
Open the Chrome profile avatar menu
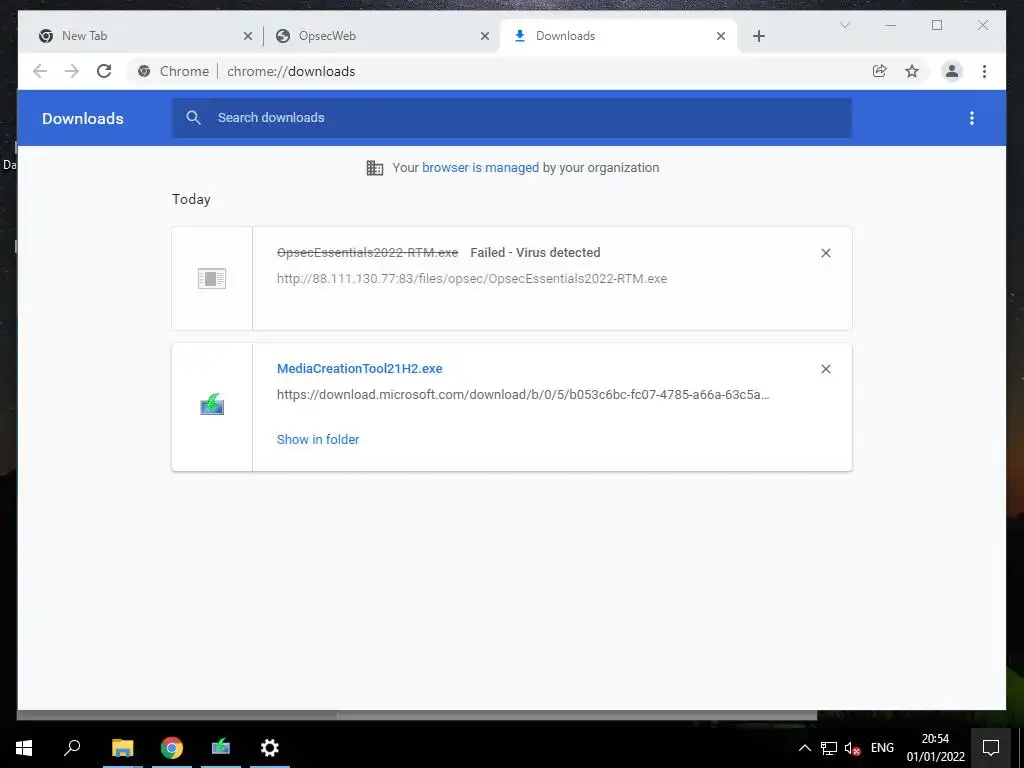click(x=952, y=71)
